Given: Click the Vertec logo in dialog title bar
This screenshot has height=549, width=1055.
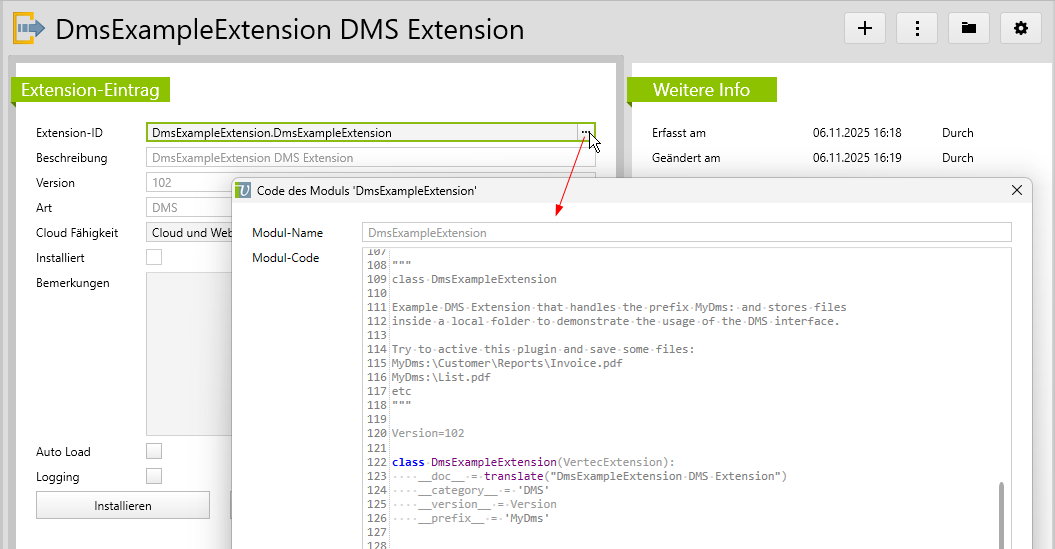Looking at the screenshot, I should (242, 190).
